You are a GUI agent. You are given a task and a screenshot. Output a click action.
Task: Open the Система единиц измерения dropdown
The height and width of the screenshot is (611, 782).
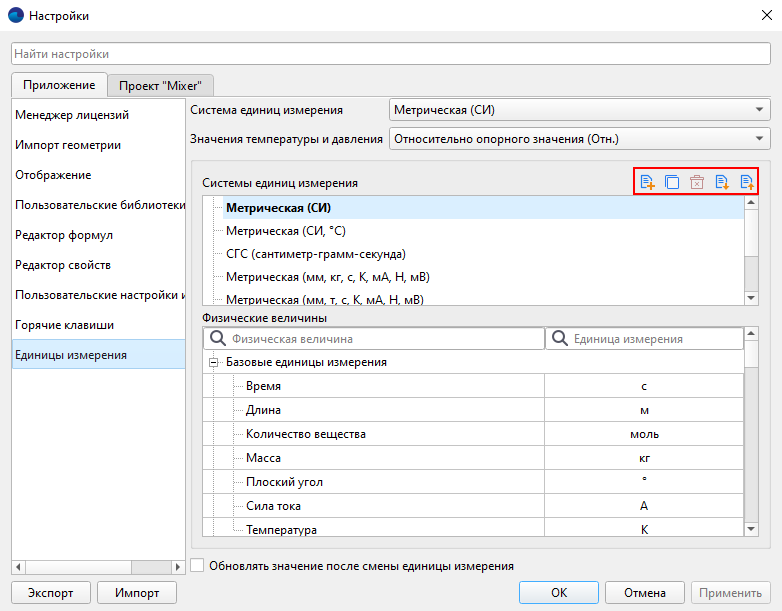point(579,110)
